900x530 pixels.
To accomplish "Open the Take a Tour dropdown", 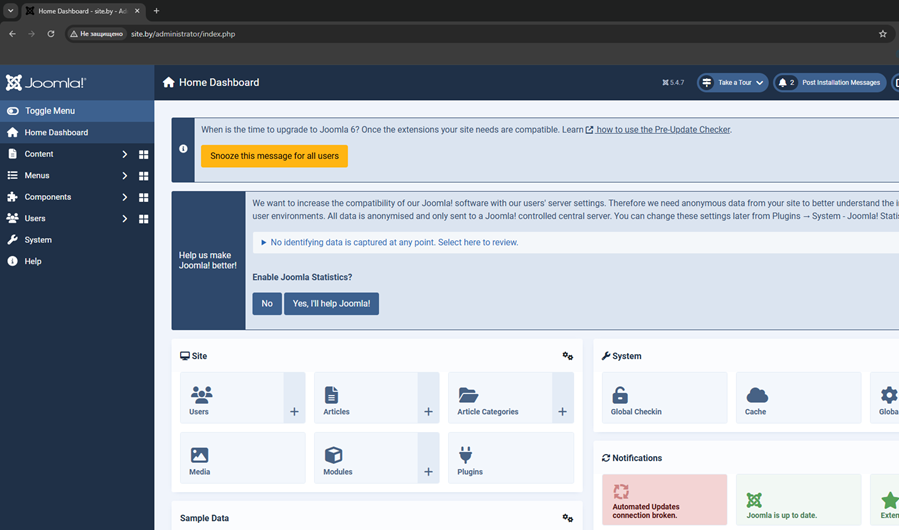I will click(732, 83).
